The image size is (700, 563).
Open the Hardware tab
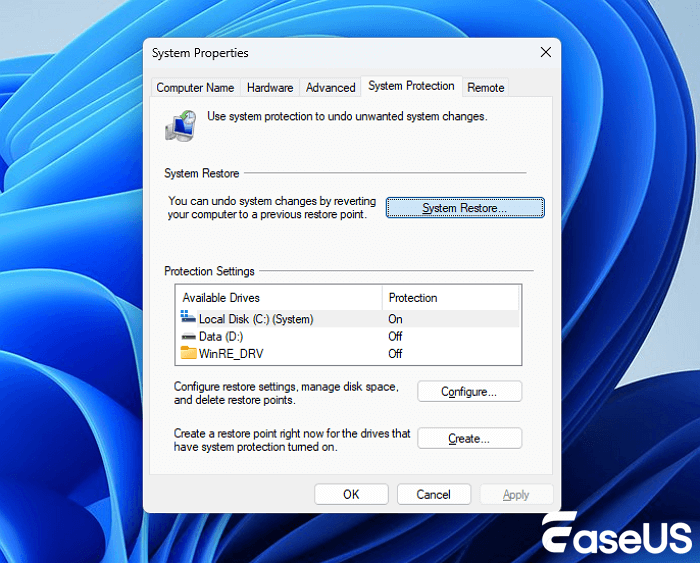(x=270, y=88)
